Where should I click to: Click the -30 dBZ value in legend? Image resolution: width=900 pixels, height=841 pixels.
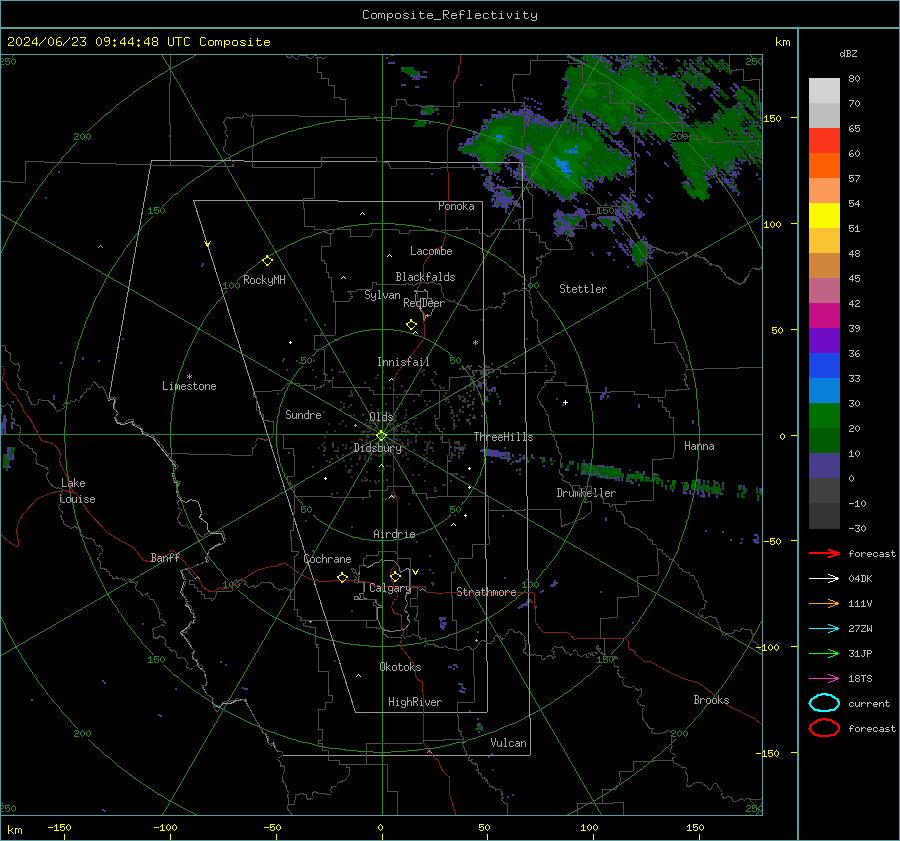coord(857,528)
